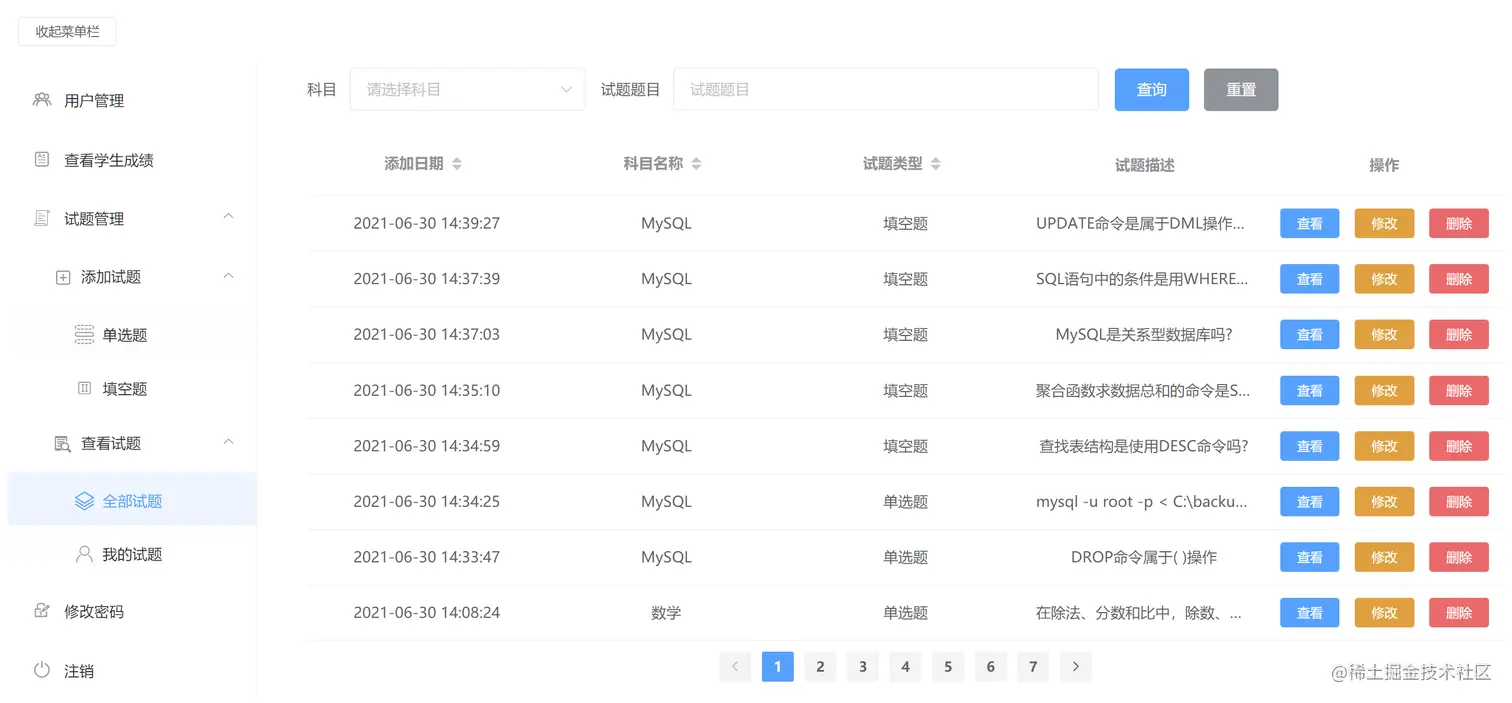
Task: Click 修改 for the mysql -u root row
Action: coord(1385,501)
